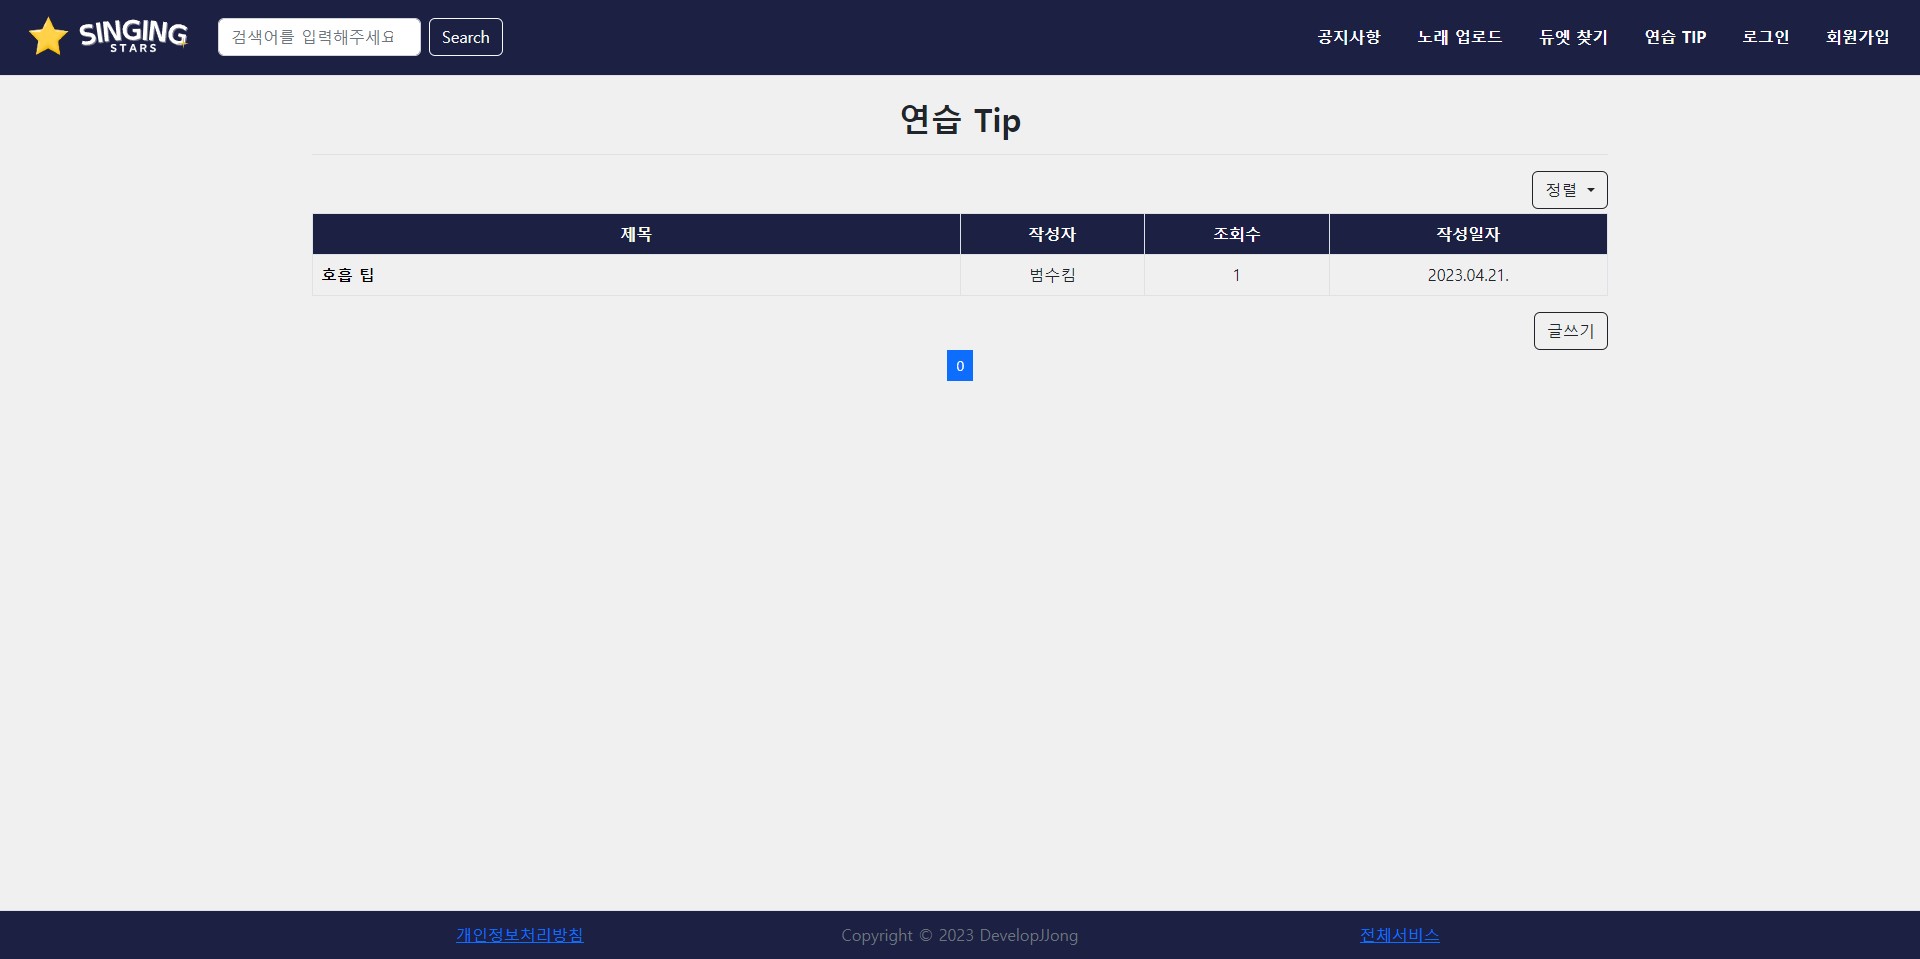Viewport: 1920px width, 959px height.
Task: Go to the 로그인 page
Action: pos(1765,37)
